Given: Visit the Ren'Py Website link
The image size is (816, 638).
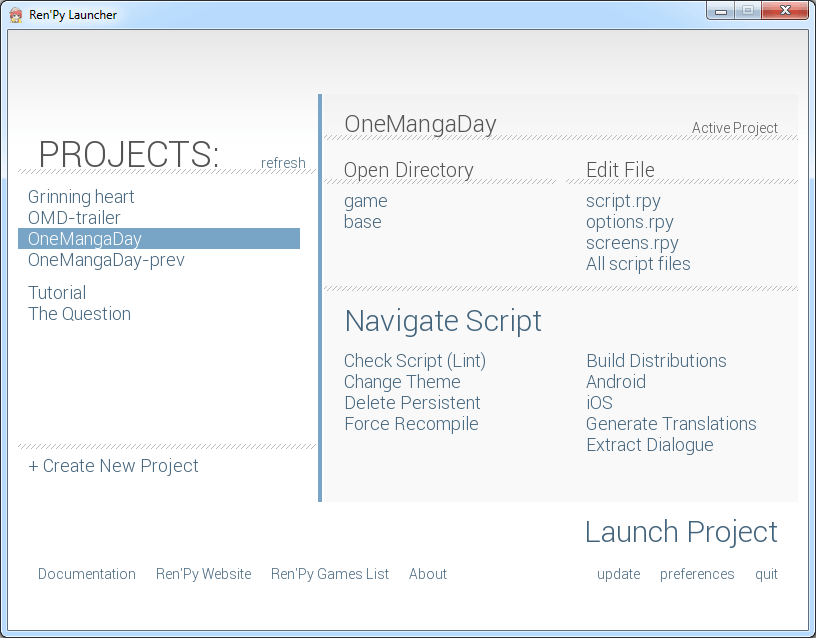Looking at the screenshot, I should [x=203, y=574].
